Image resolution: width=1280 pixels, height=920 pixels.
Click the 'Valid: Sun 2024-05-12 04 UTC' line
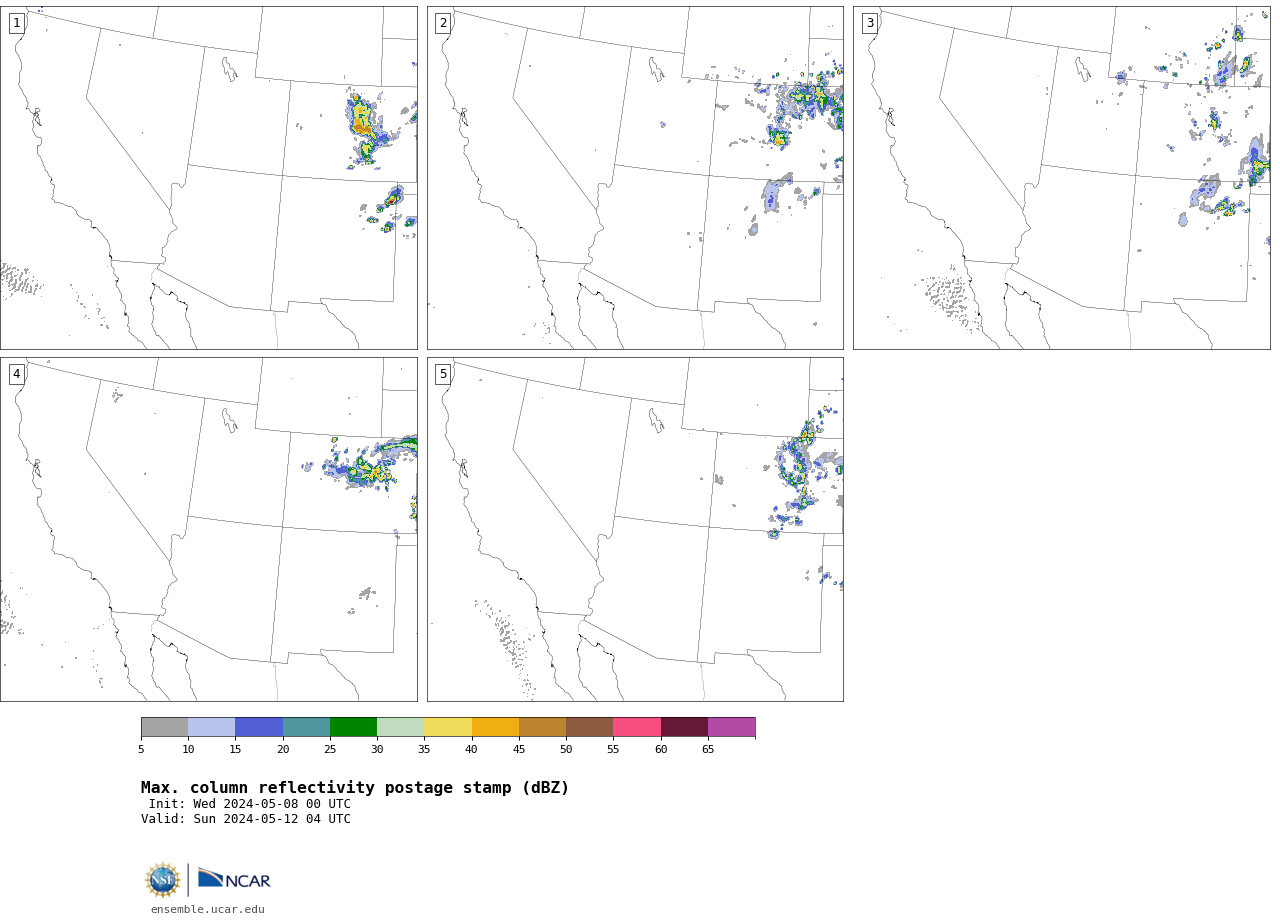246,819
